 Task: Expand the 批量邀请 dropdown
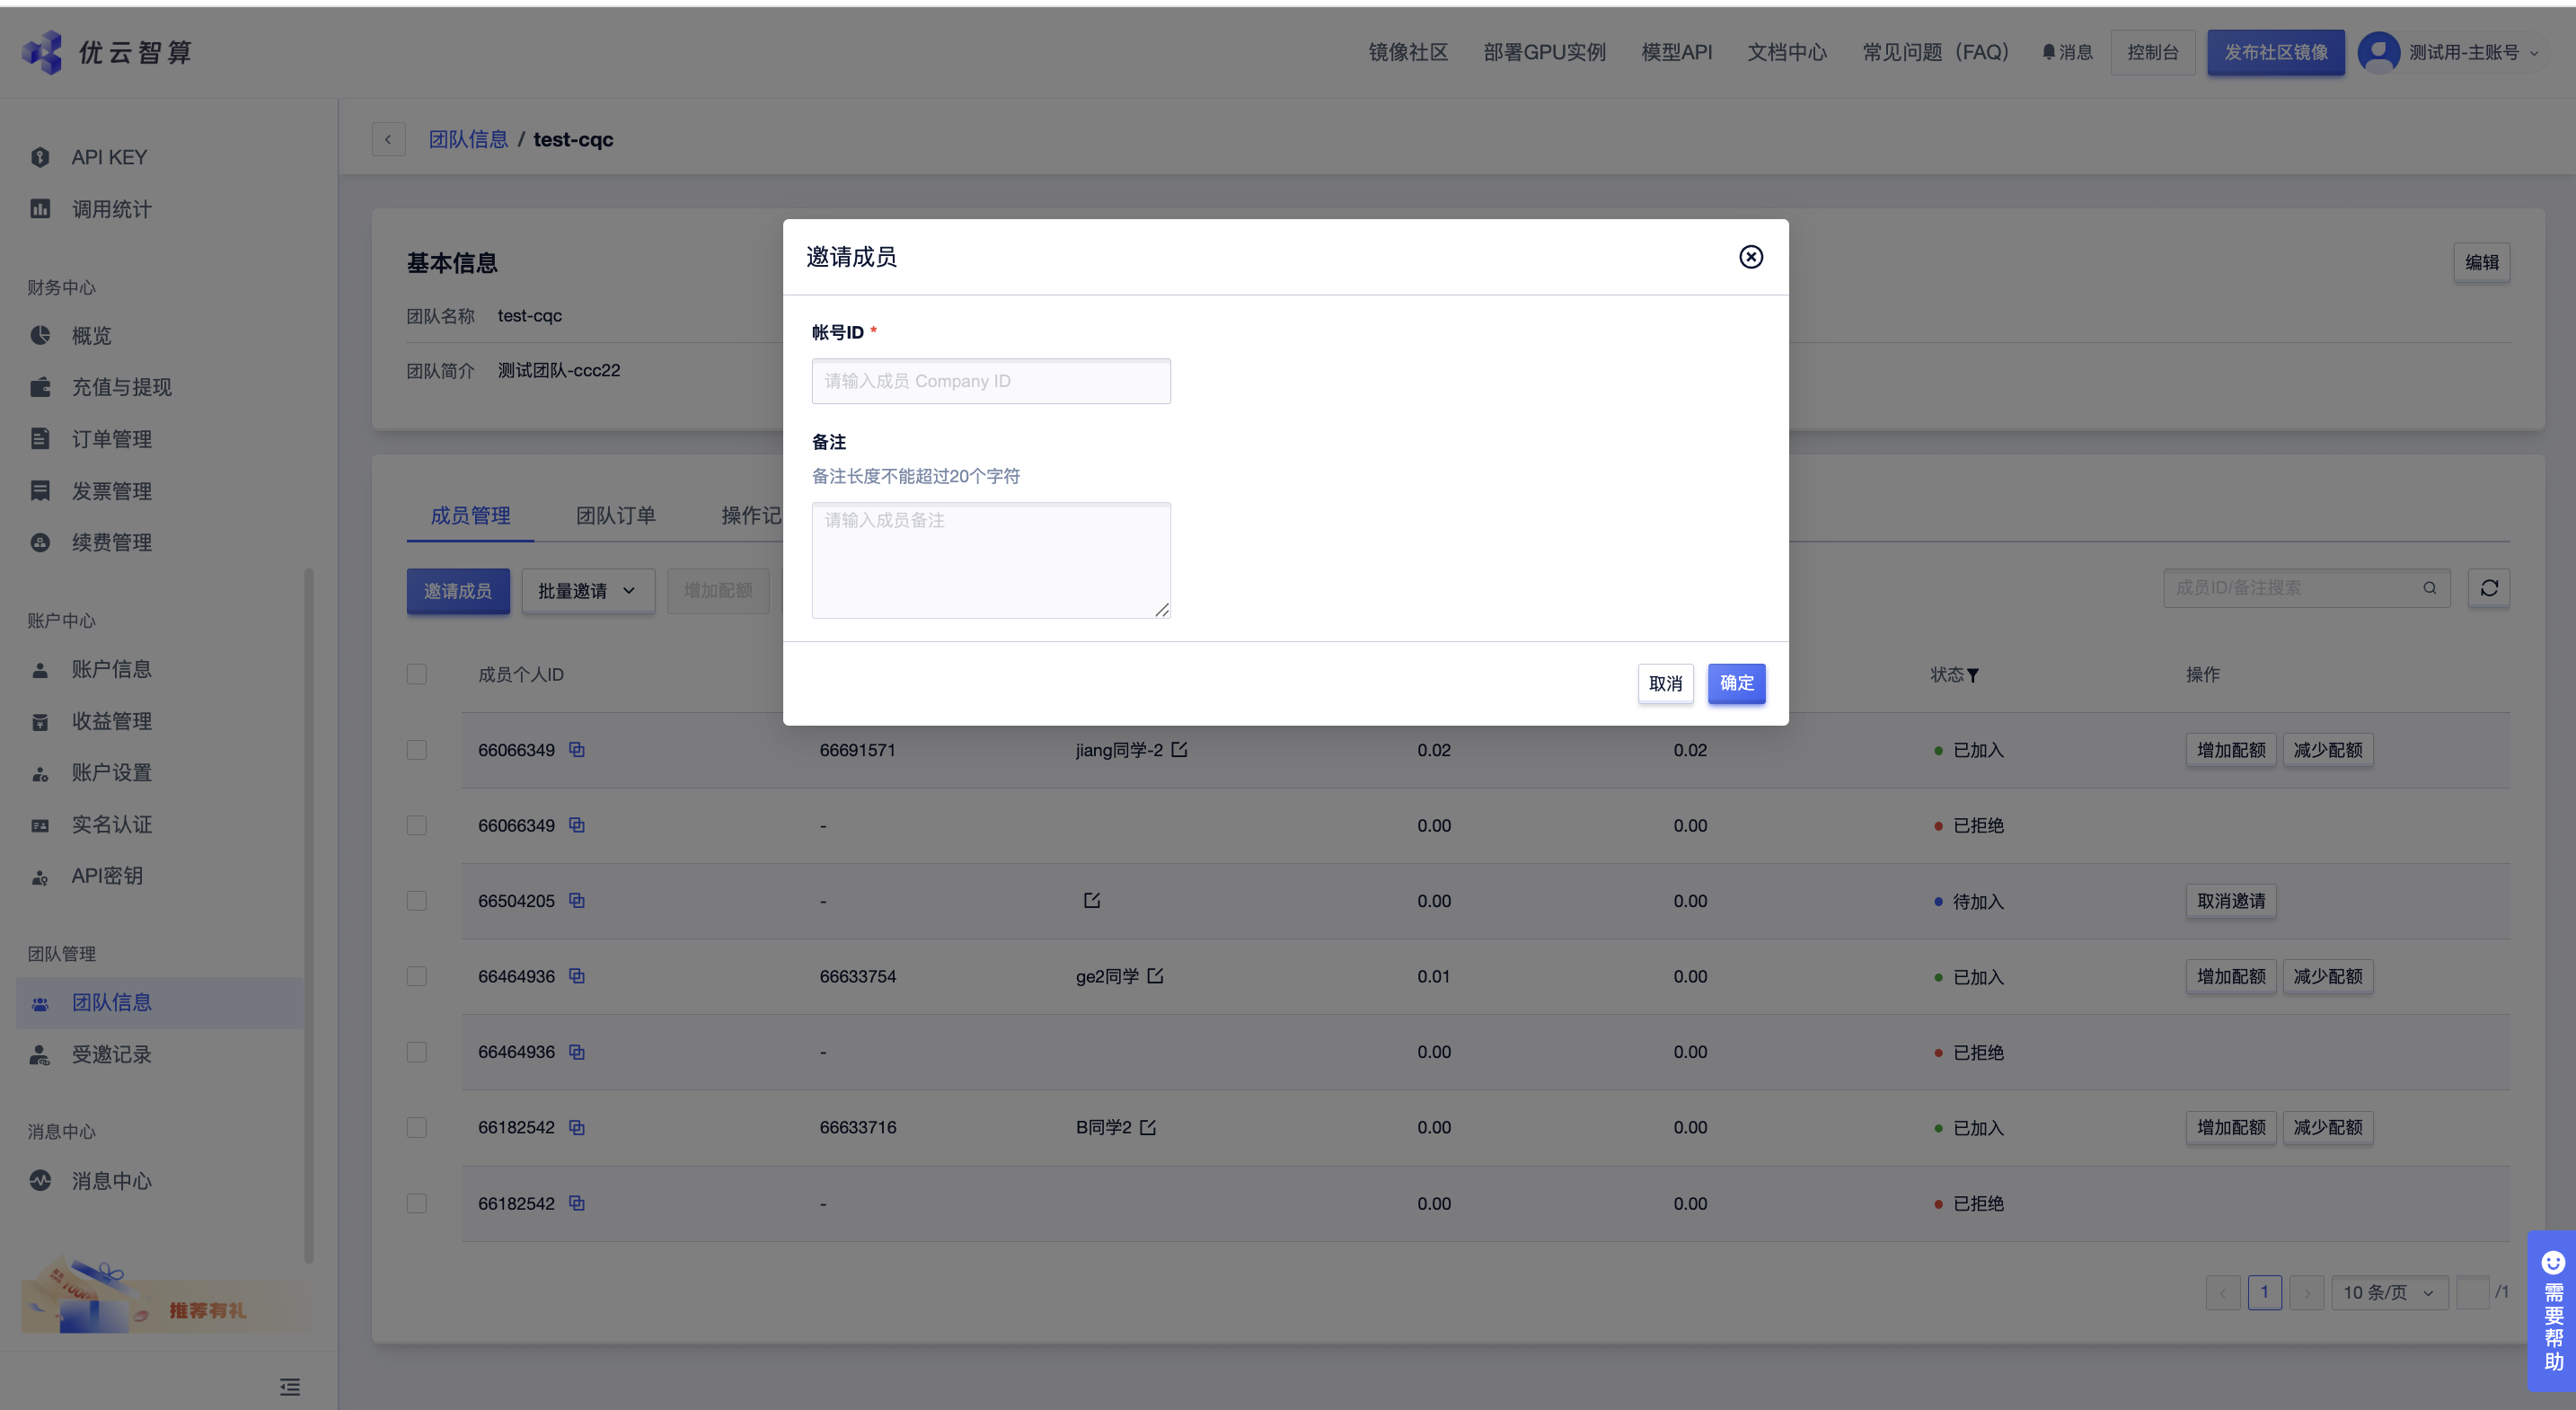click(587, 591)
